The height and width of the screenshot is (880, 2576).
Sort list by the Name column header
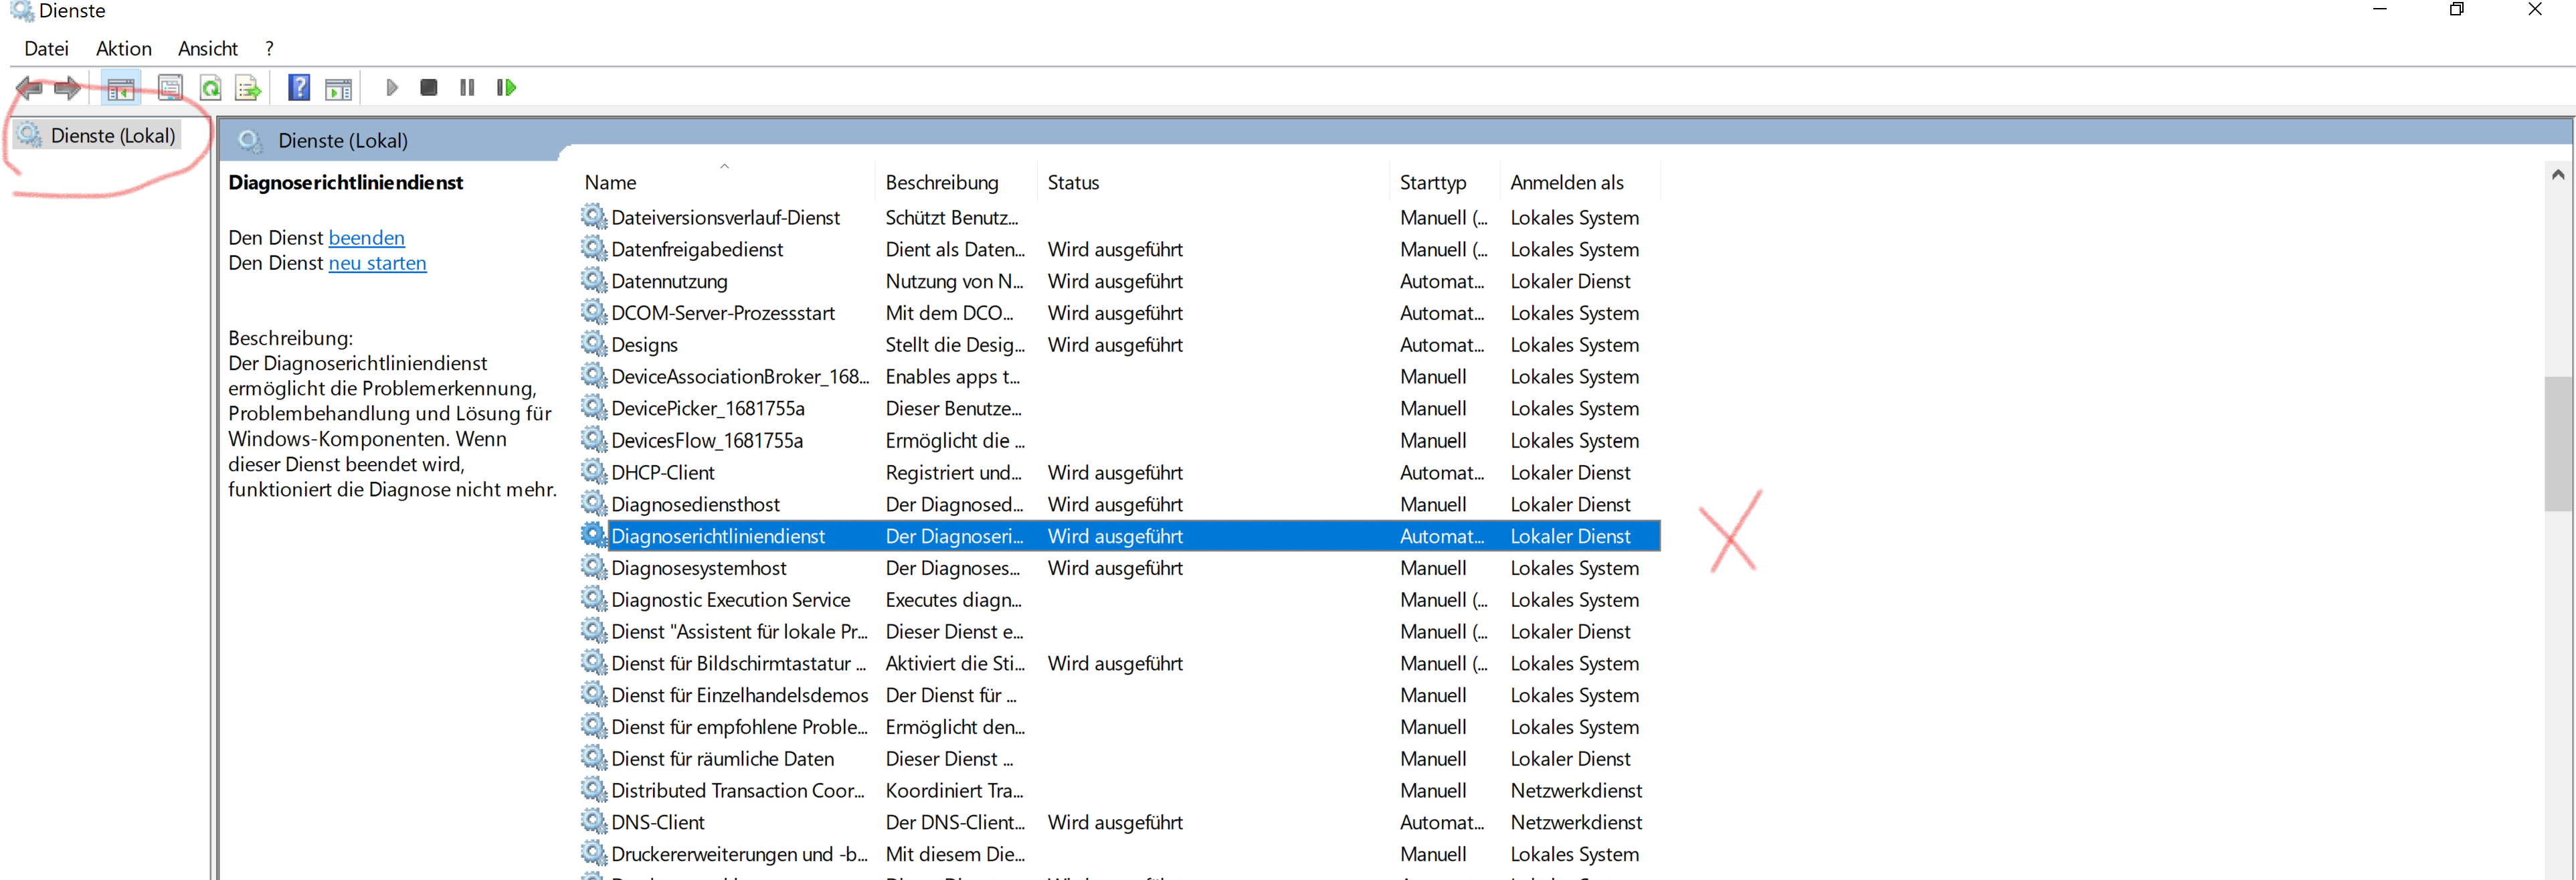pyautogui.click(x=611, y=183)
